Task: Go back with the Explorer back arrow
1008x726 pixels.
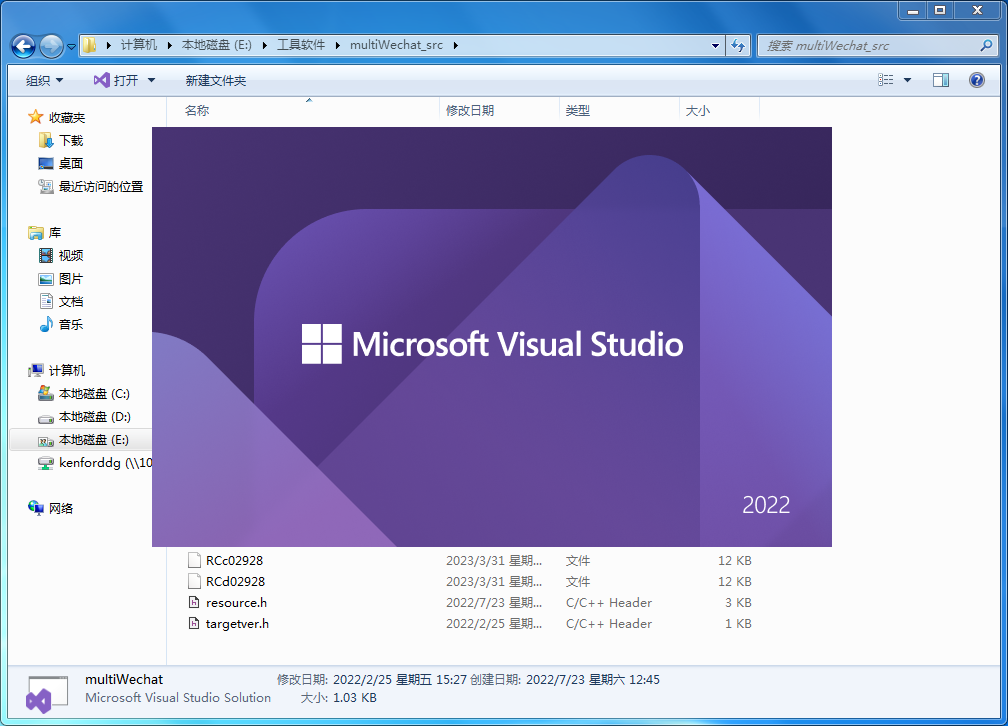Action: [x=24, y=46]
